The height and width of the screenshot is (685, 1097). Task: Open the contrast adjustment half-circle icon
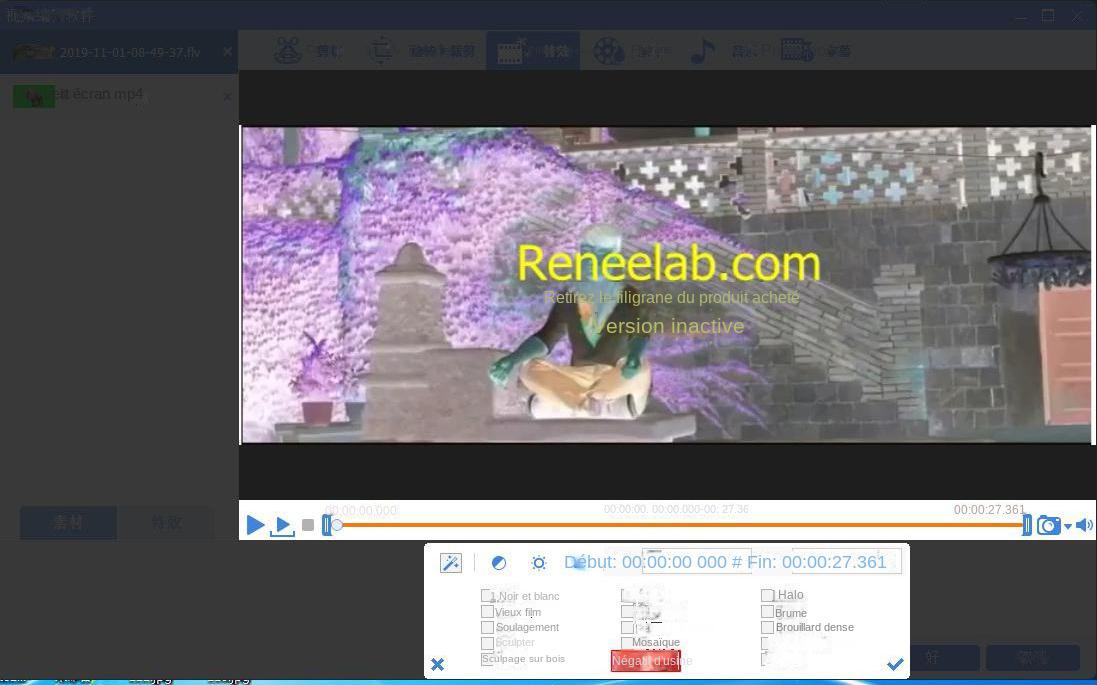(499, 563)
